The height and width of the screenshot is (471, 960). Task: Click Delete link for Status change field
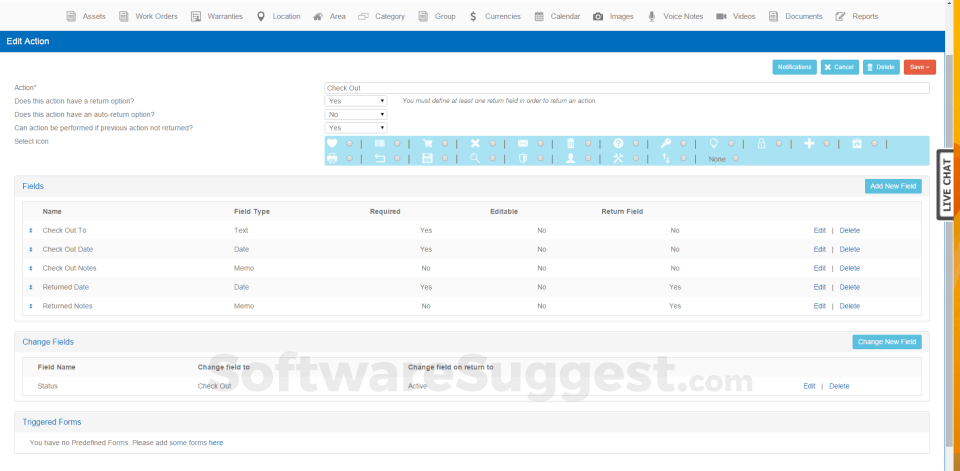click(x=839, y=386)
